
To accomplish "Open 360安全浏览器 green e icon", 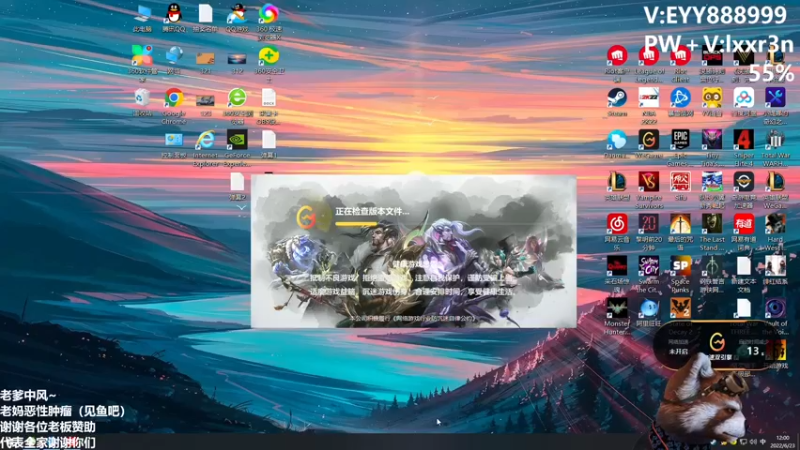I will 237,97.
